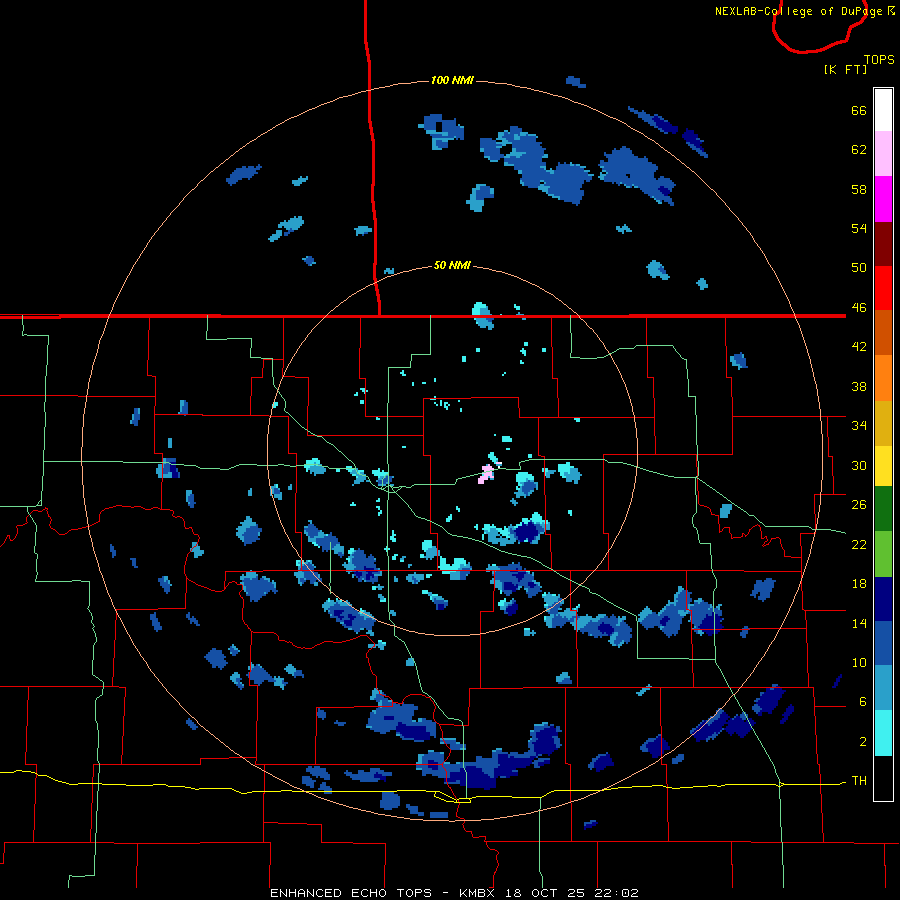Click the bright red legend swatch
The width and height of the screenshot is (900, 900).
[x=883, y=288]
